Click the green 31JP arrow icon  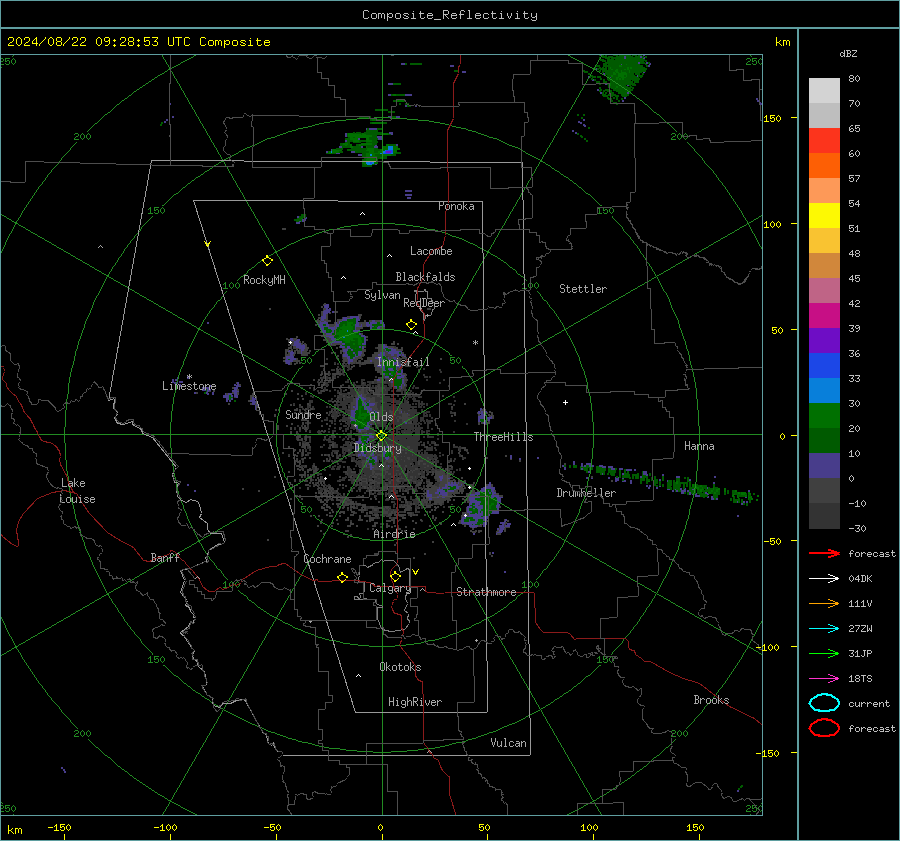pyautogui.click(x=824, y=653)
